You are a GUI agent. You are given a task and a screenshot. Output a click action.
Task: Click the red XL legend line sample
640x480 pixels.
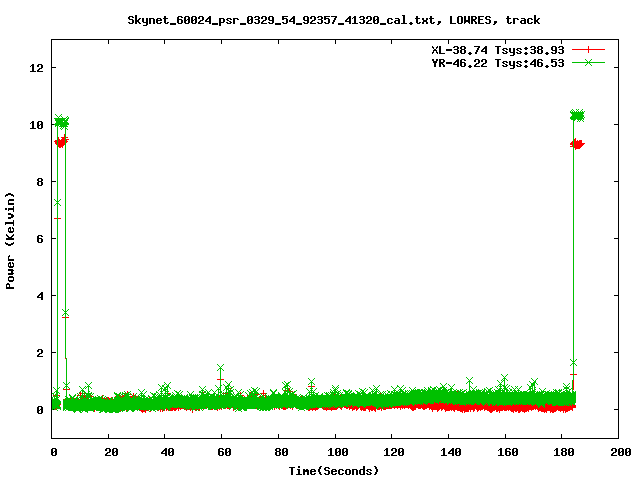point(588,50)
